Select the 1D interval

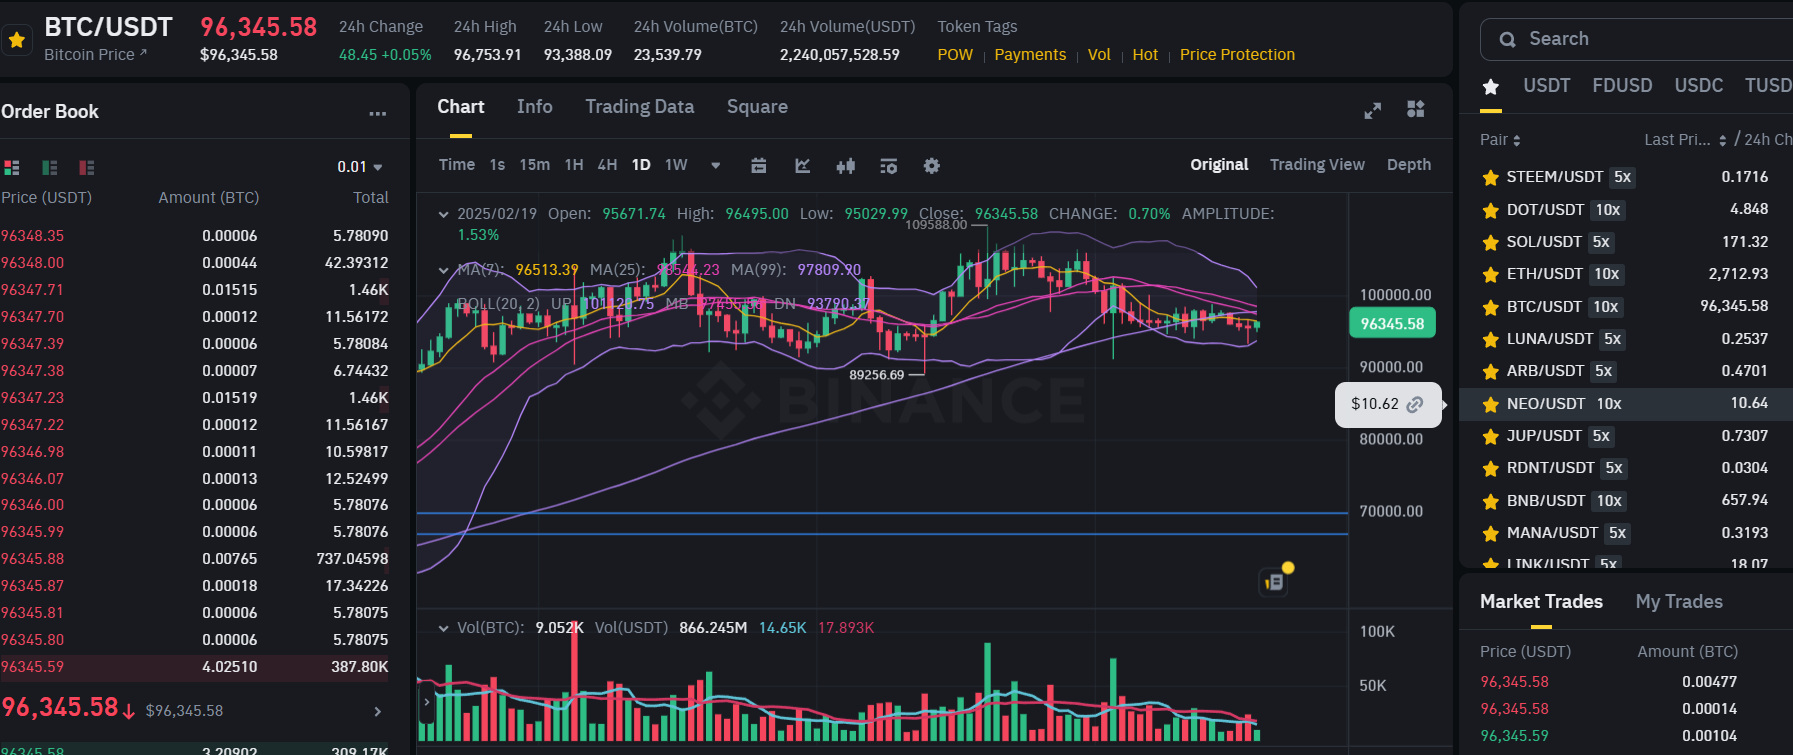641,165
